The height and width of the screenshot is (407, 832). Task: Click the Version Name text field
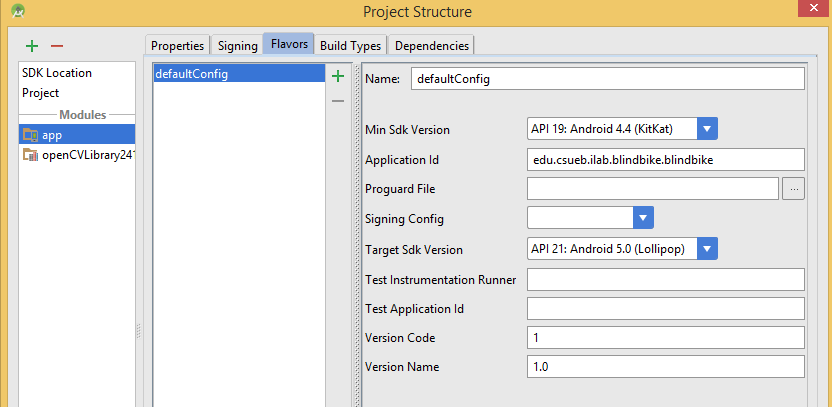pos(665,367)
